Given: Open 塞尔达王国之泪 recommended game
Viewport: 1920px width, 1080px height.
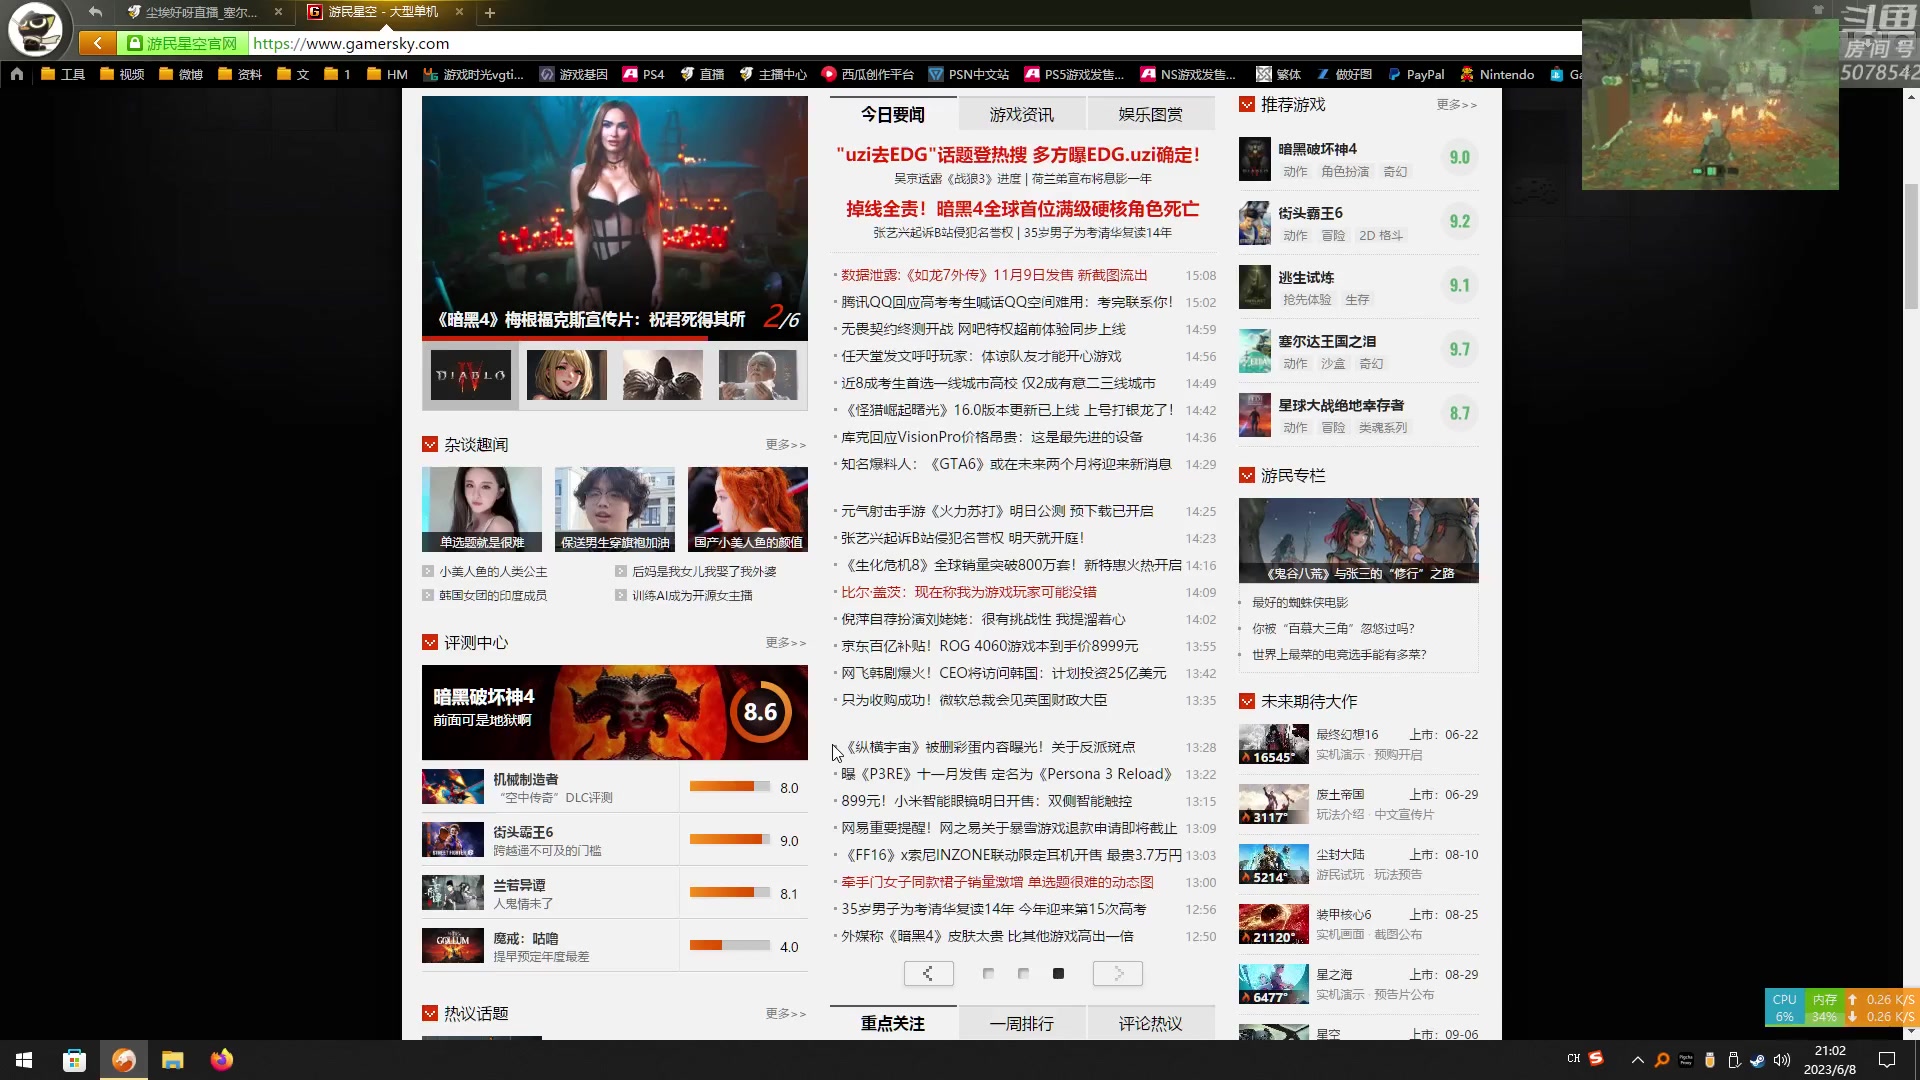Looking at the screenshot, I should tap(1327, 341).
